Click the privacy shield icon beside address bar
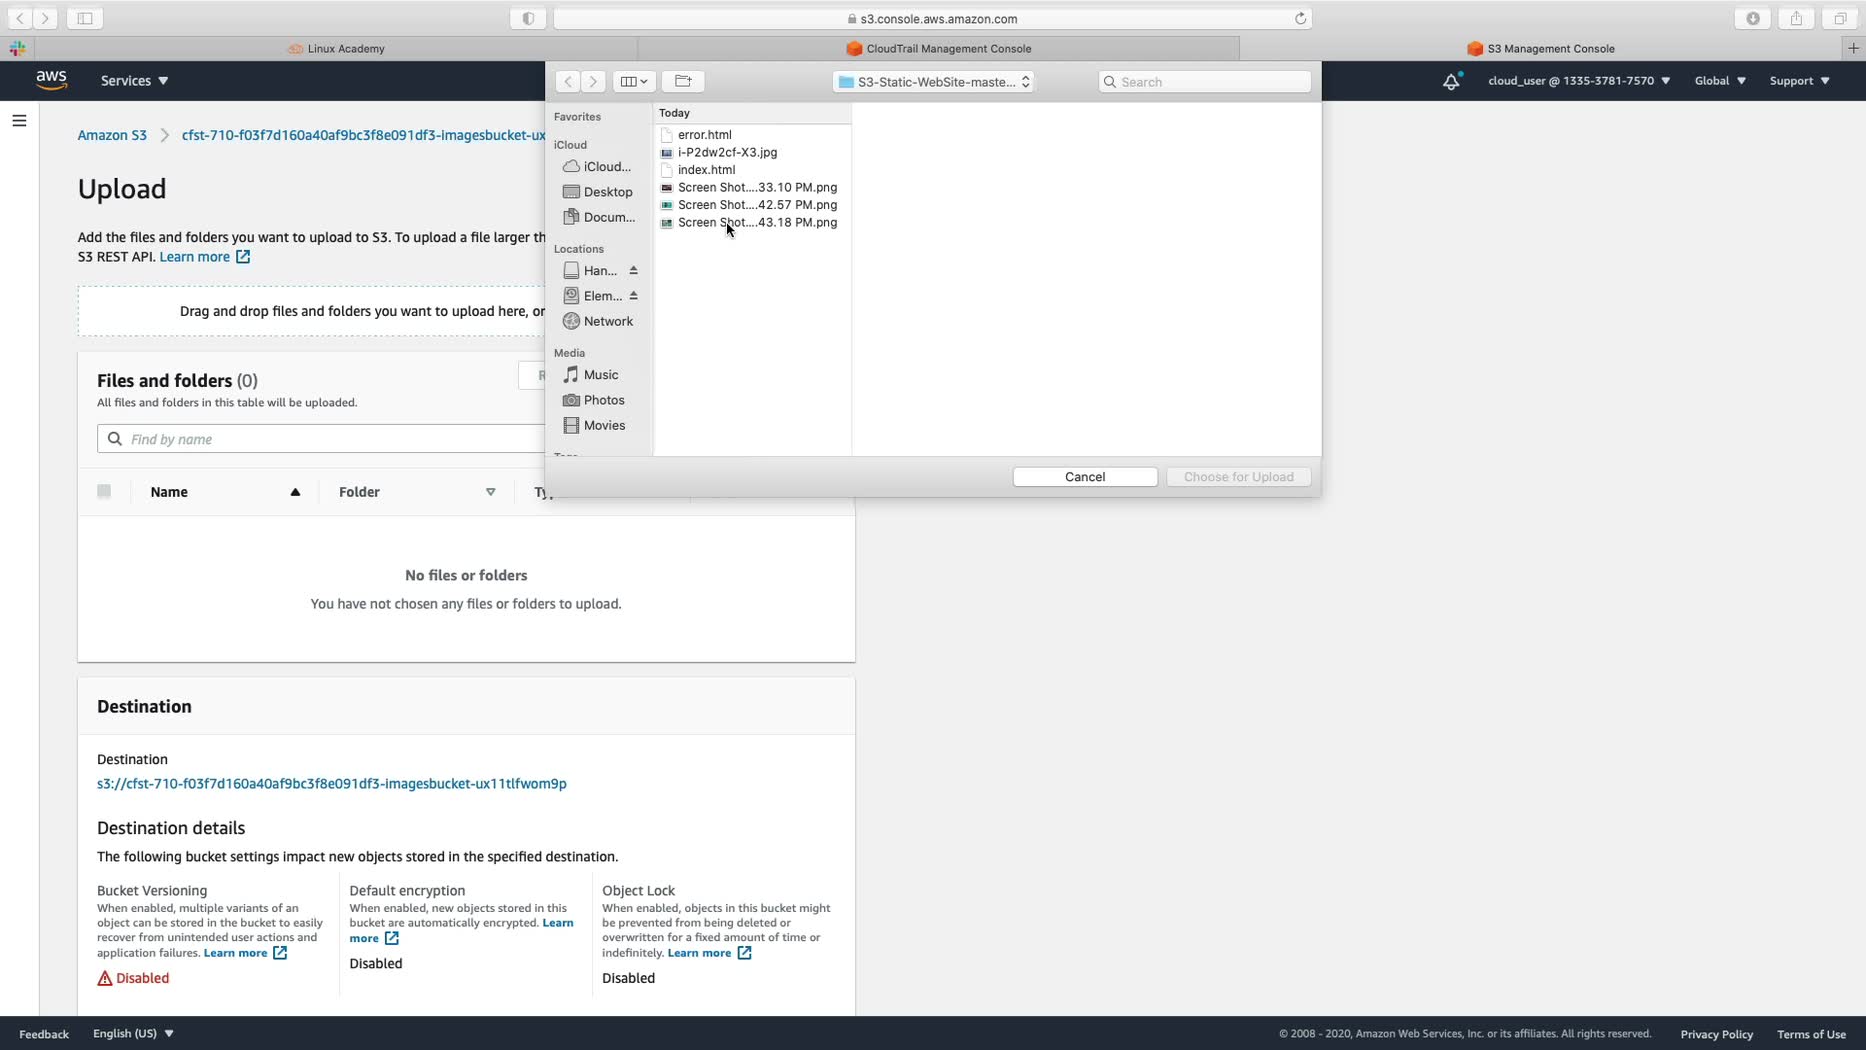The height and width of the screenshot is (1050, 1866). click(528, 18)
